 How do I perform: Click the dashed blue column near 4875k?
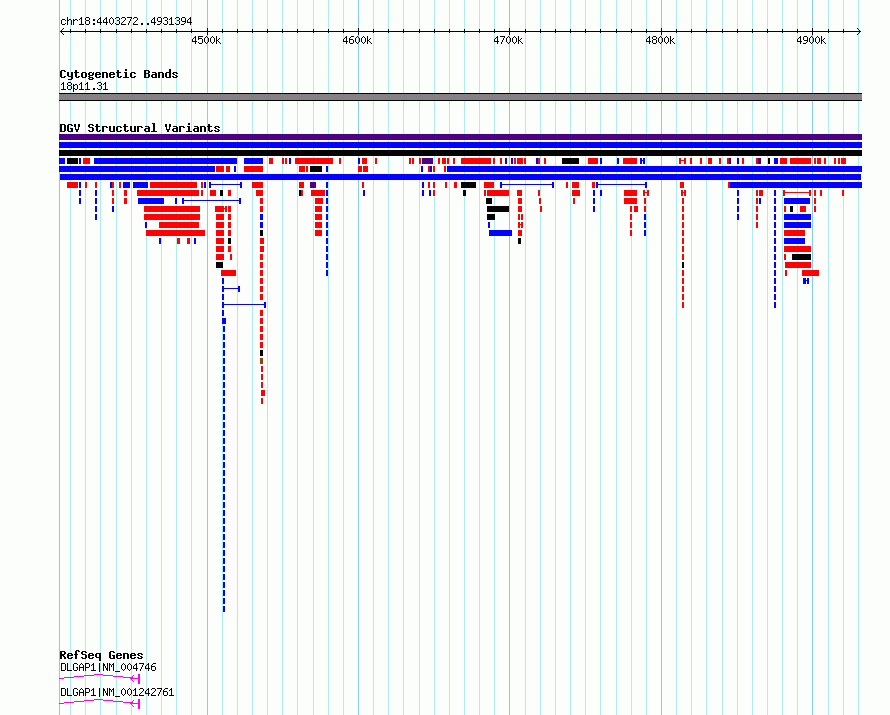coord(775,250)
